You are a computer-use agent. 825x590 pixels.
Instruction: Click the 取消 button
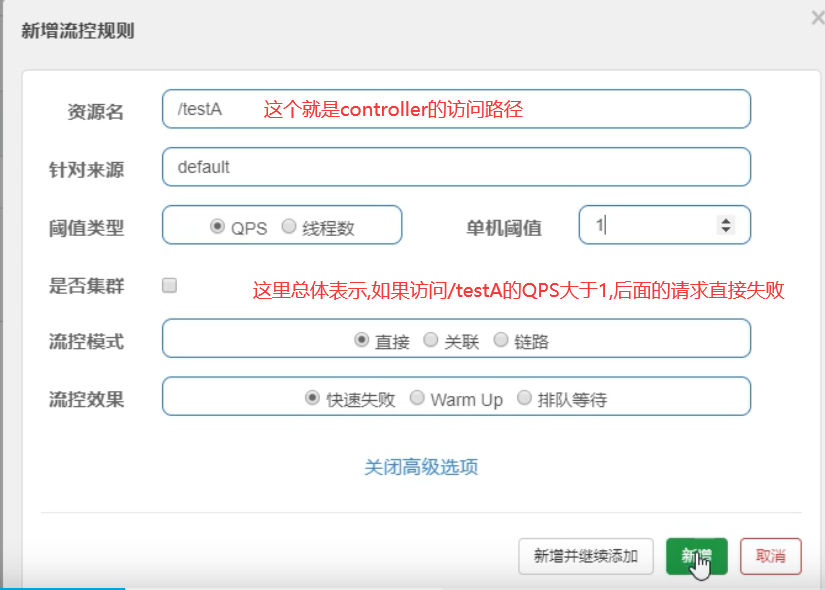(x=771, y=556)
